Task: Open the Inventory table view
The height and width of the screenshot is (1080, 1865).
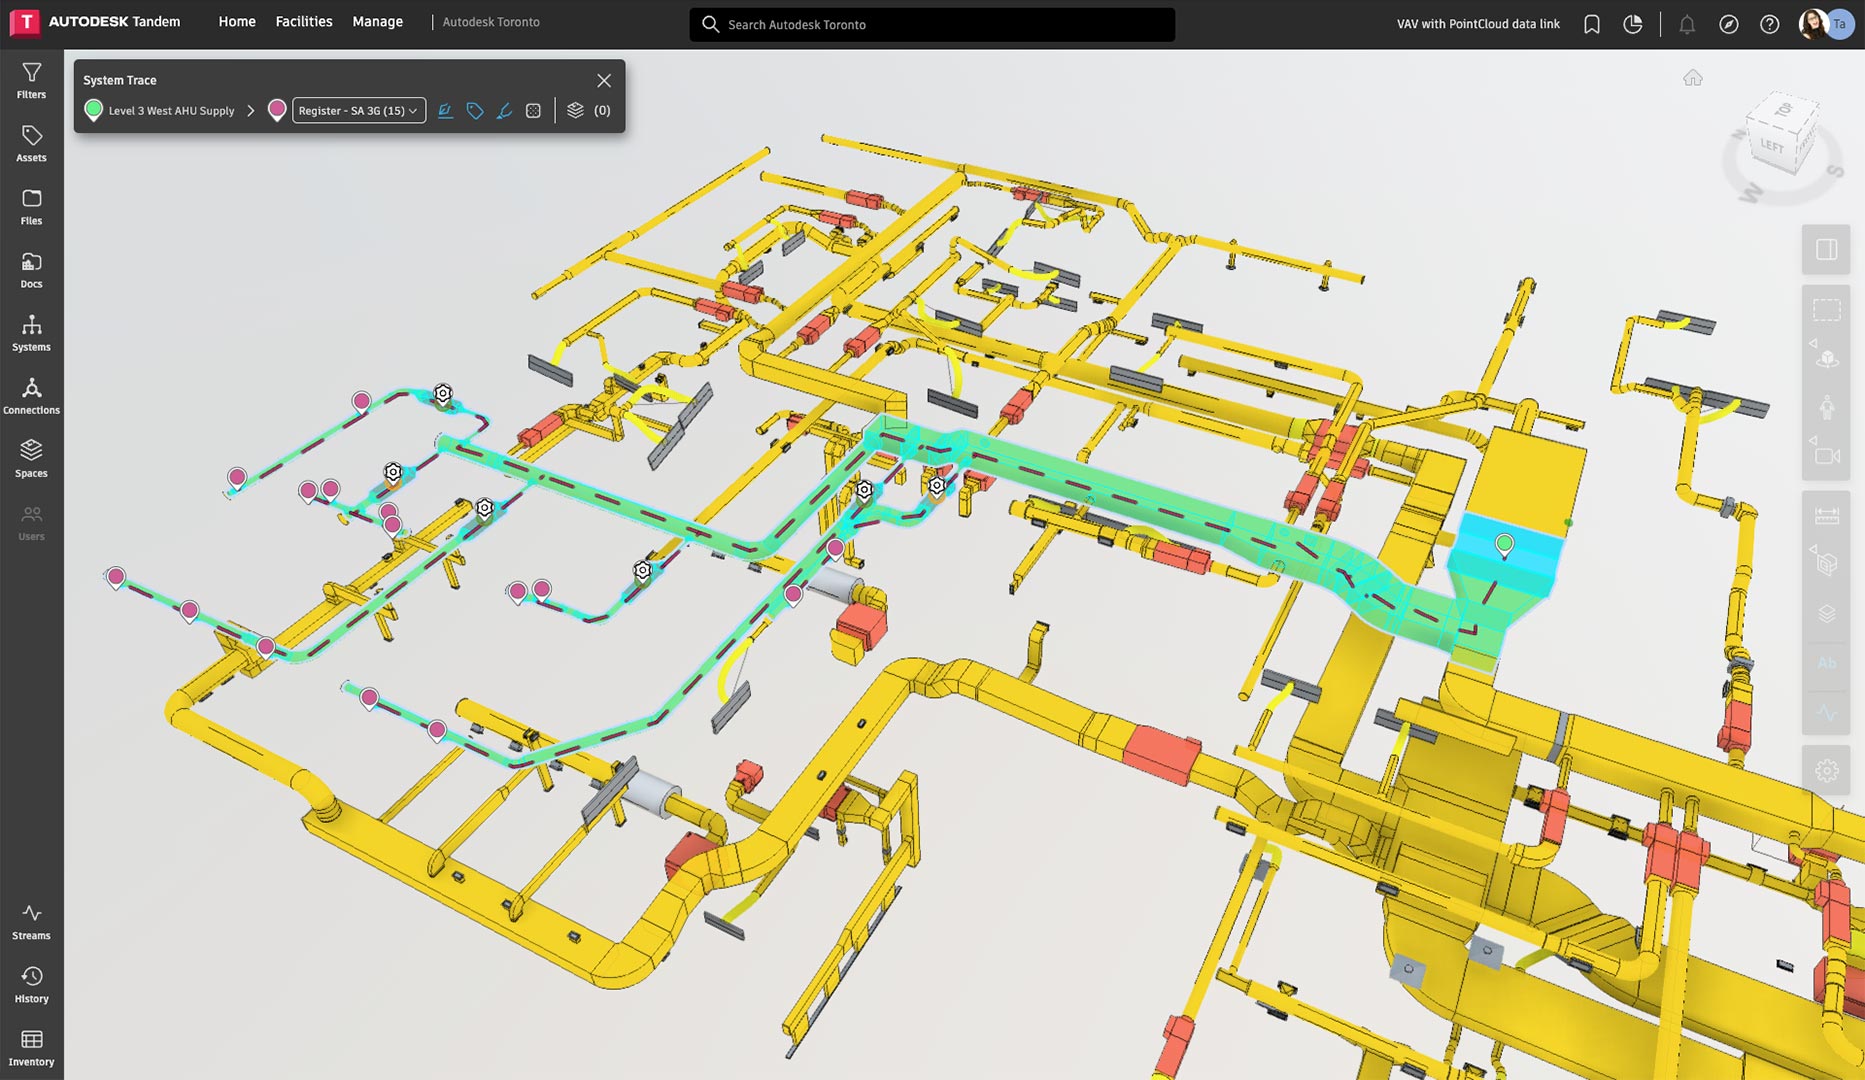Action: coord(31,1047)
